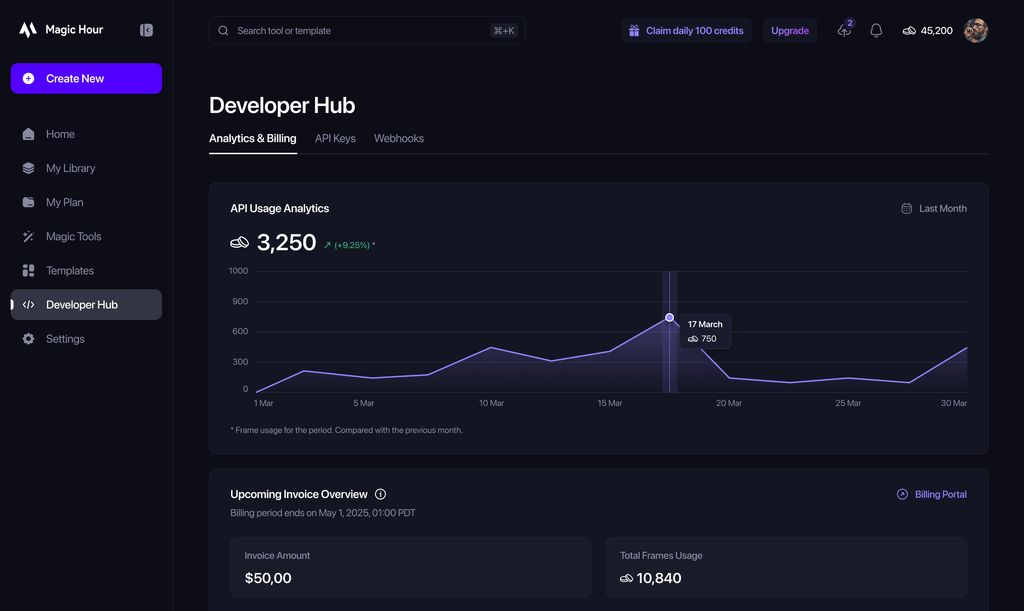
Task: Open the user profile avatar
Action: coord(975,31)
